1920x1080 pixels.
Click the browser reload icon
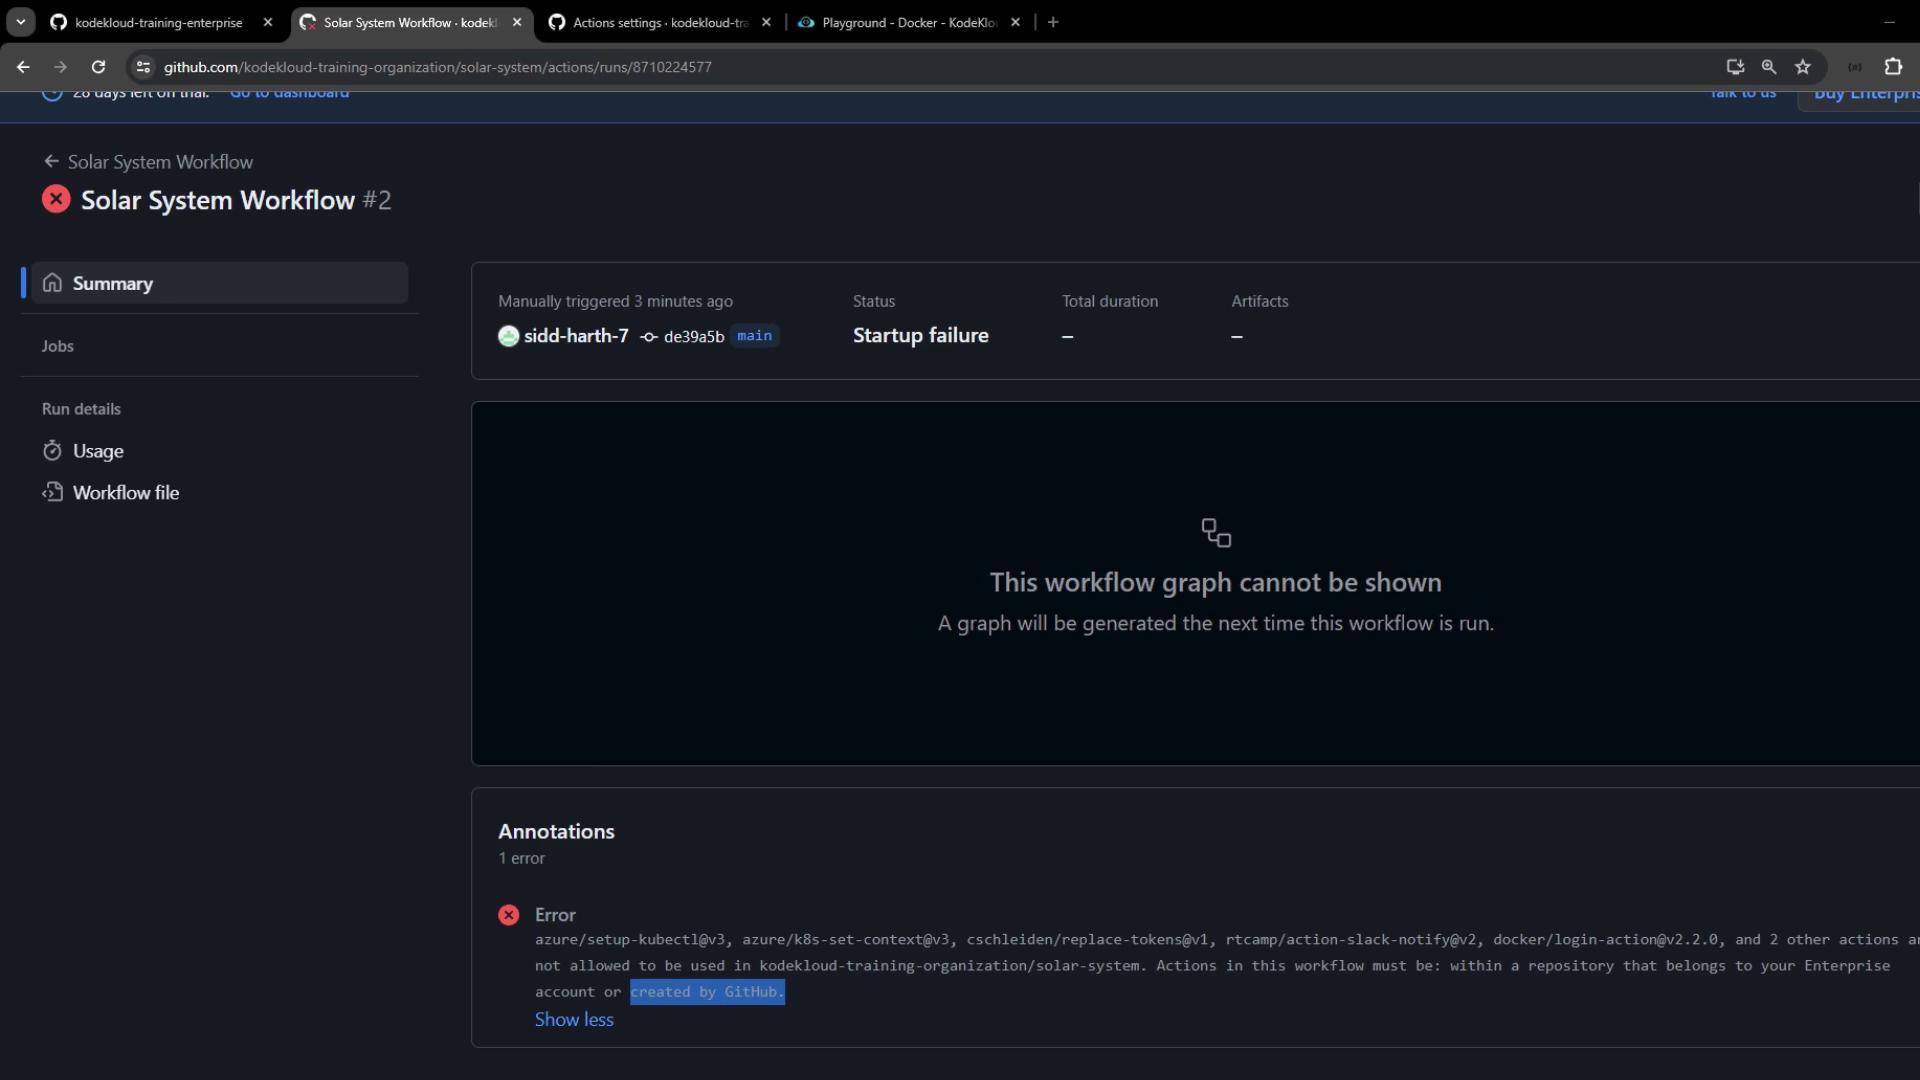(98, 67)
